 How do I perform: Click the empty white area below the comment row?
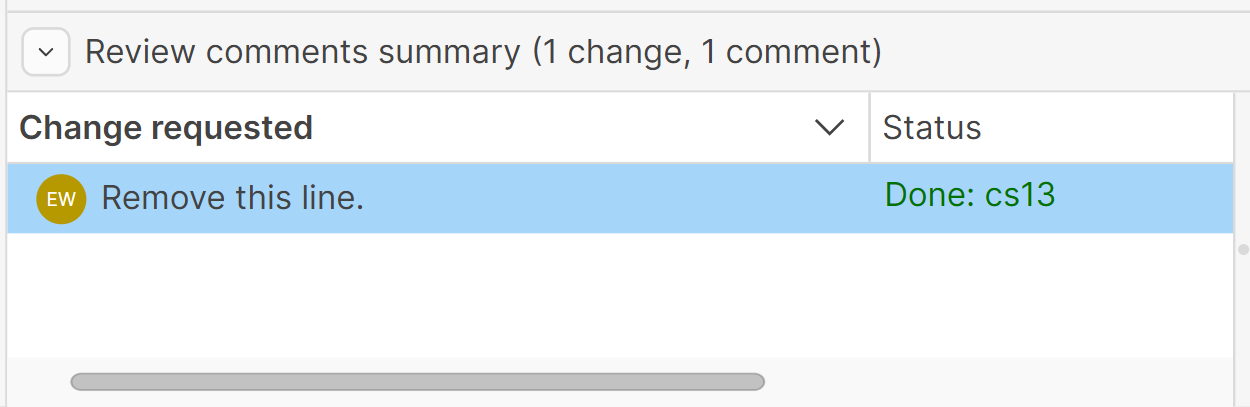point(600,295)
